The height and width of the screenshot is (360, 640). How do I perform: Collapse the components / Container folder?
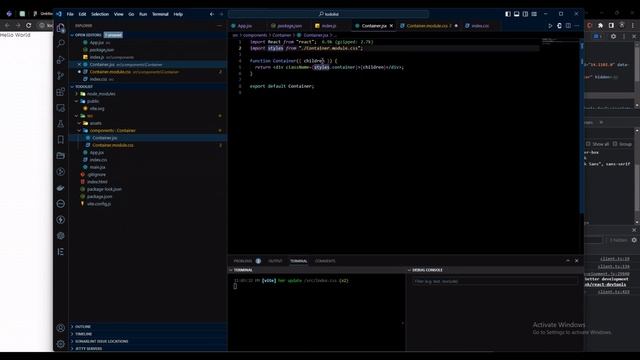pos(79,131)
